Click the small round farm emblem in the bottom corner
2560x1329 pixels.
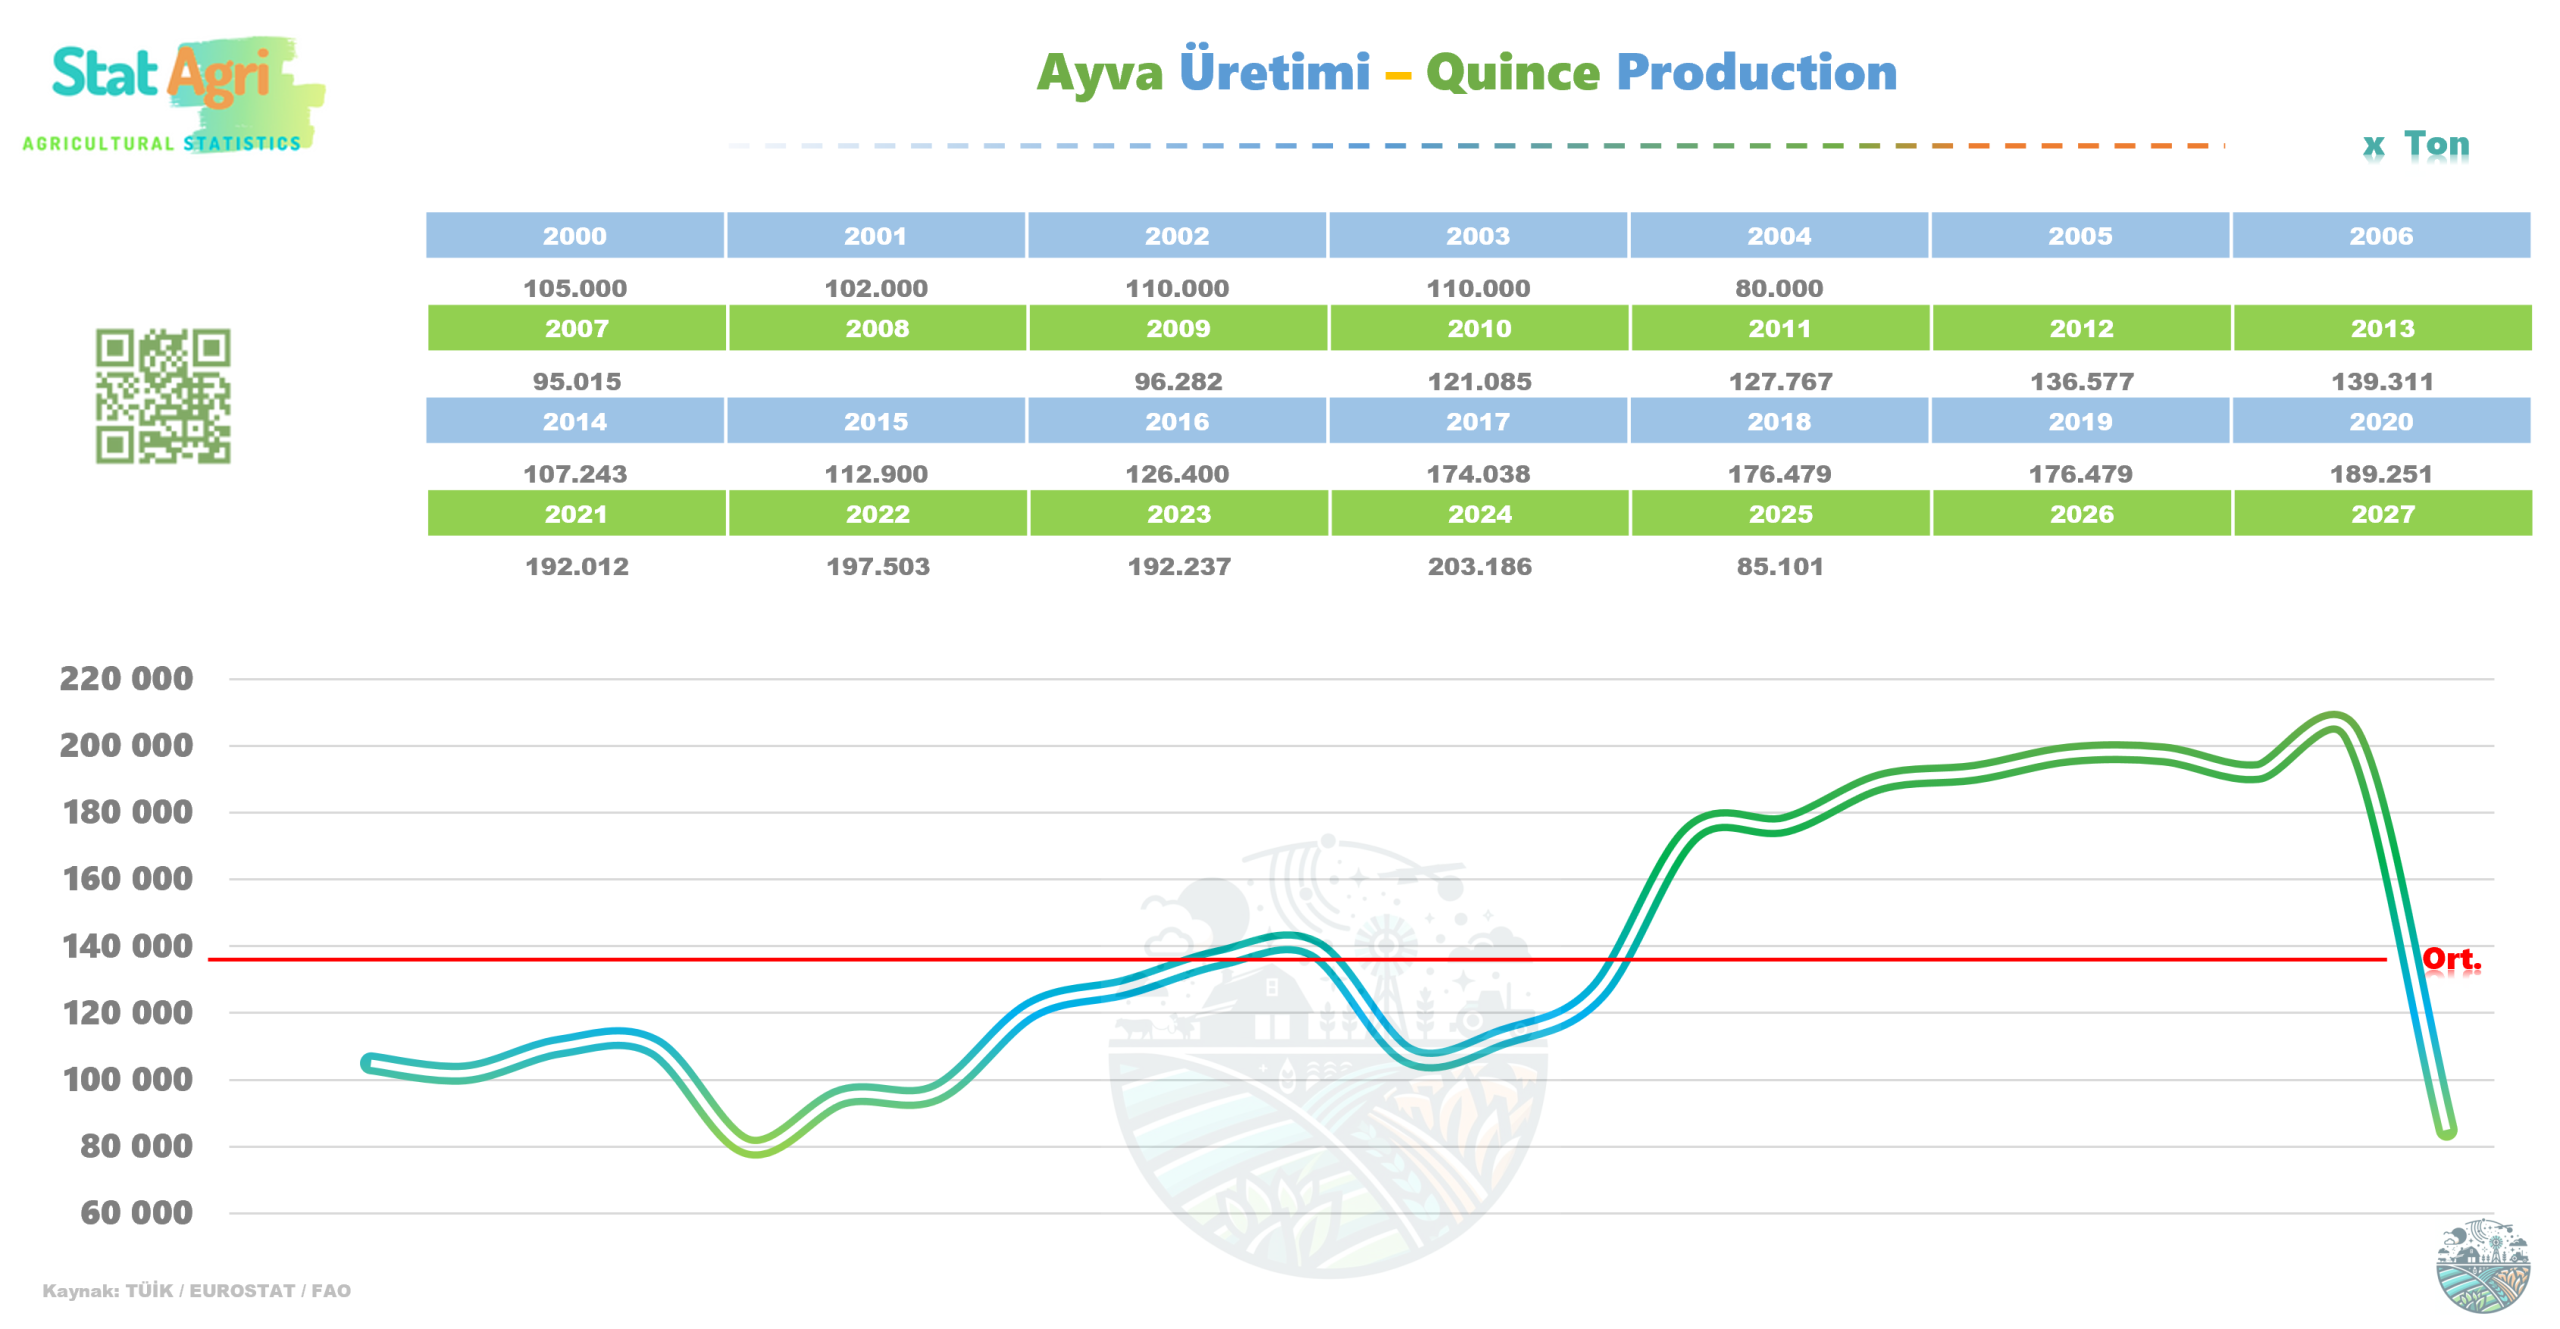pyautogui.click(x=2482, y=1264)
